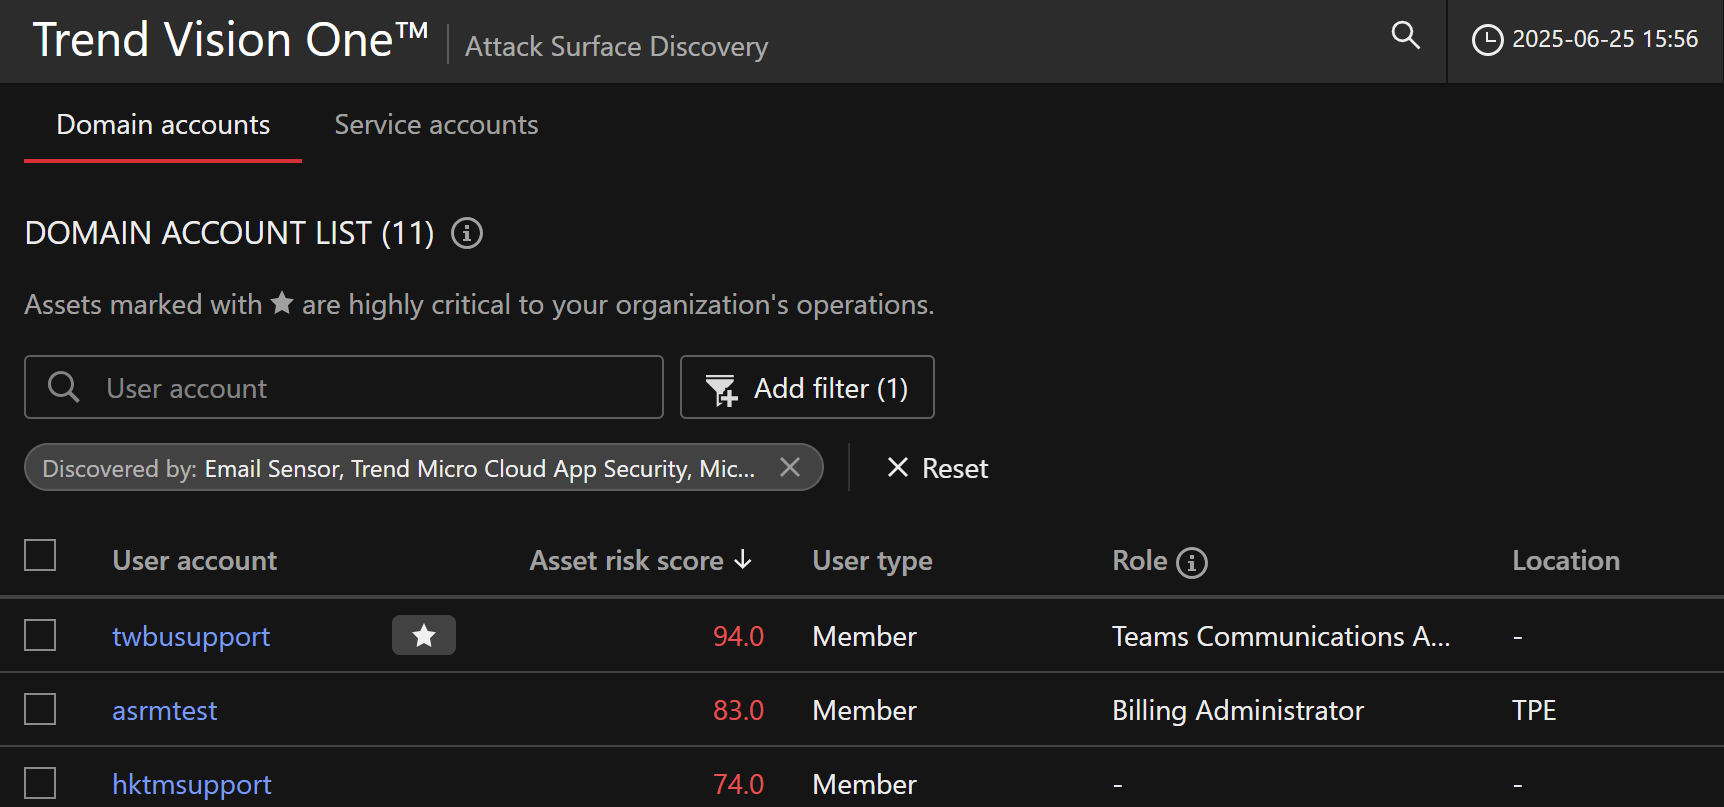Toggle the select-all checkbox in table header

tap(40, 555)
